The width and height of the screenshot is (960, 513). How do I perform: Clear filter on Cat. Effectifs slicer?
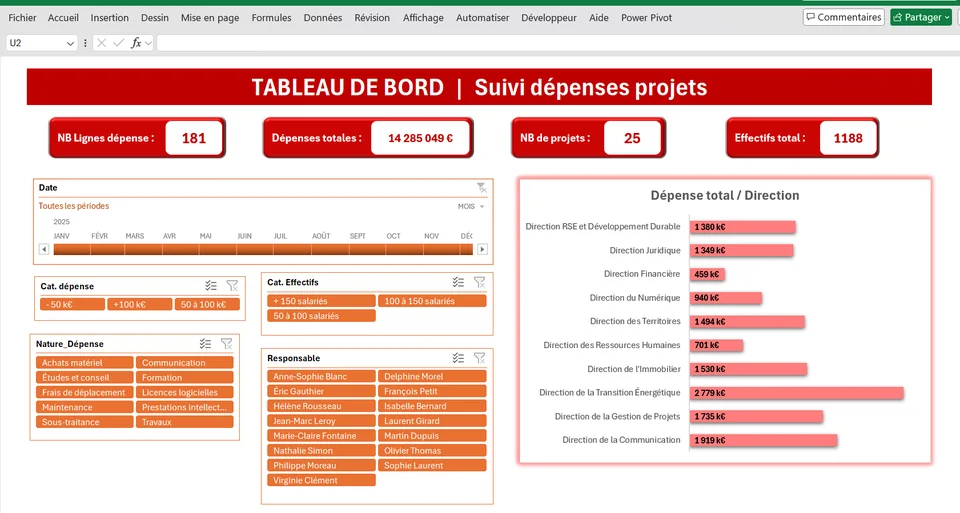479,282
